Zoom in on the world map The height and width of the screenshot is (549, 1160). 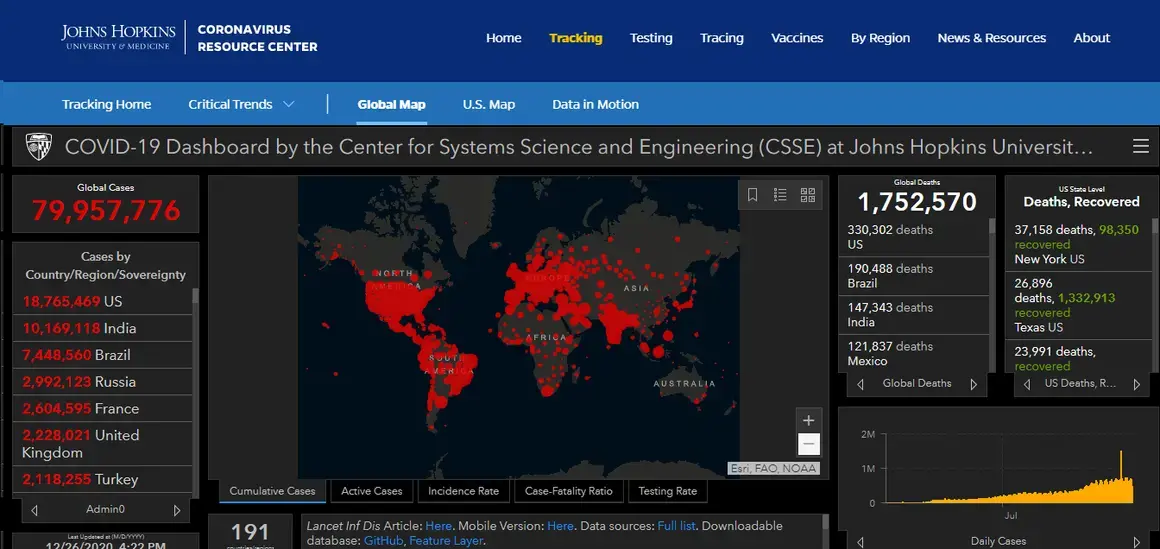[809, 420]
